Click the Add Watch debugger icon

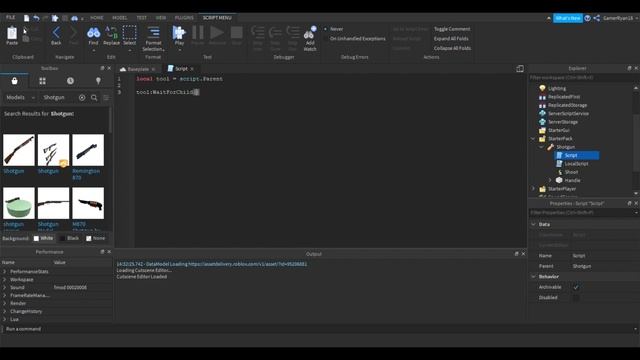(x=310, y=33)
